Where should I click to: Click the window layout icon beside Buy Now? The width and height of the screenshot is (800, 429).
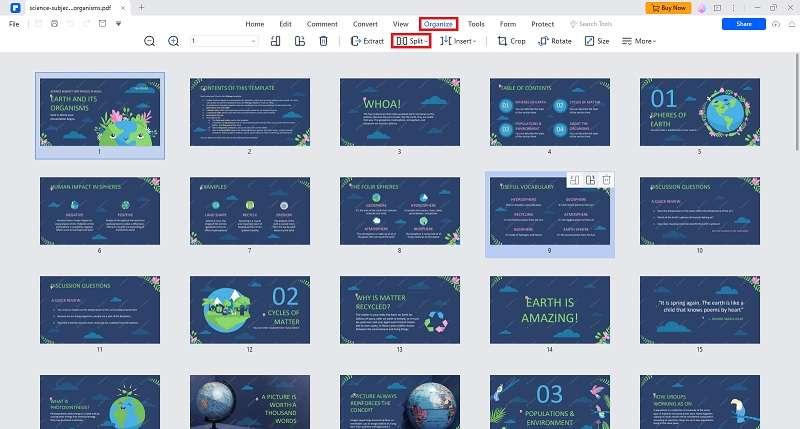click(717, 8)
